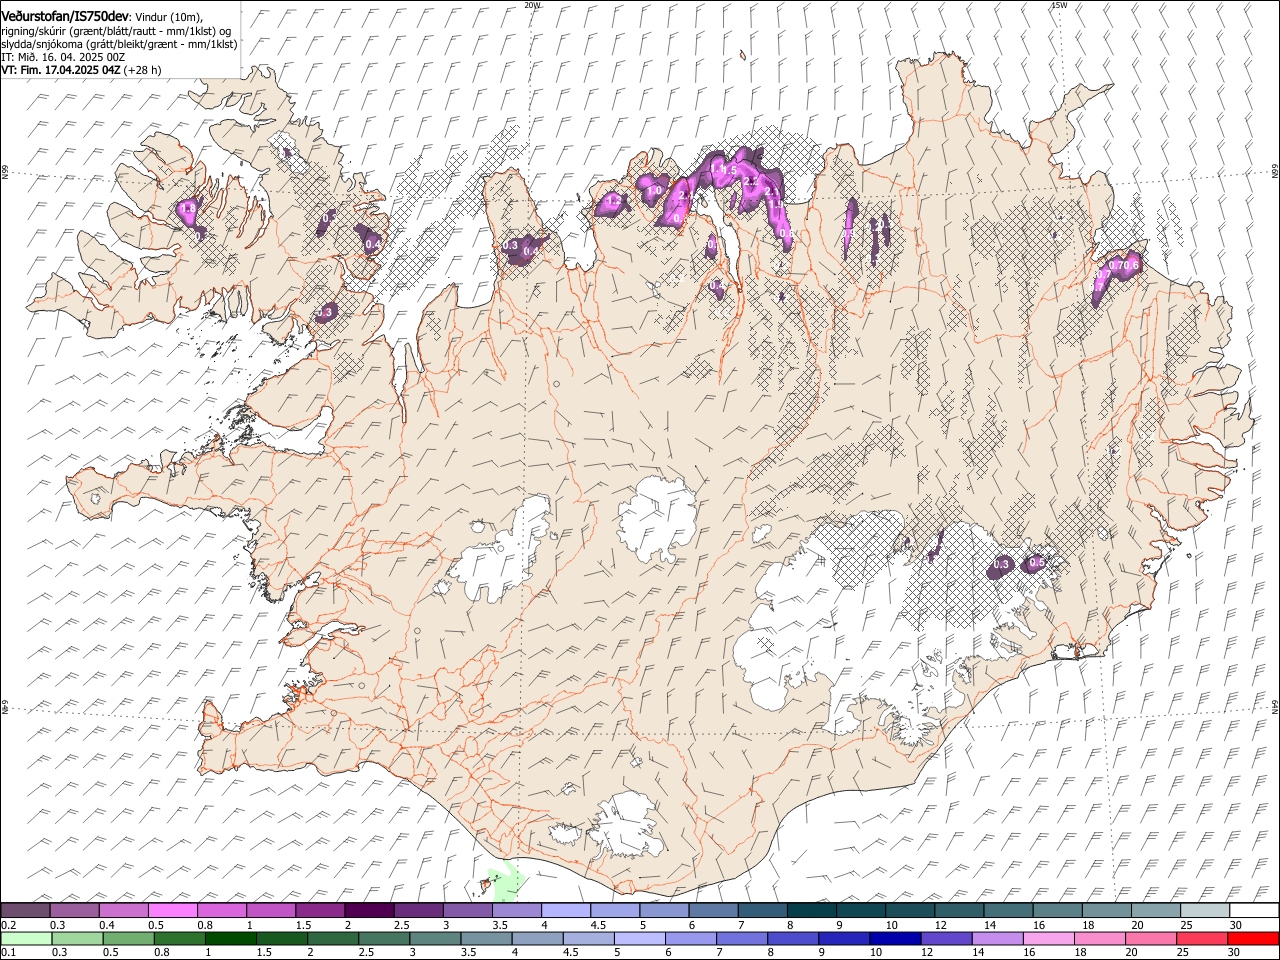Click the 20W longitude label
This screenshot has width=1280, height=960.
532,5
